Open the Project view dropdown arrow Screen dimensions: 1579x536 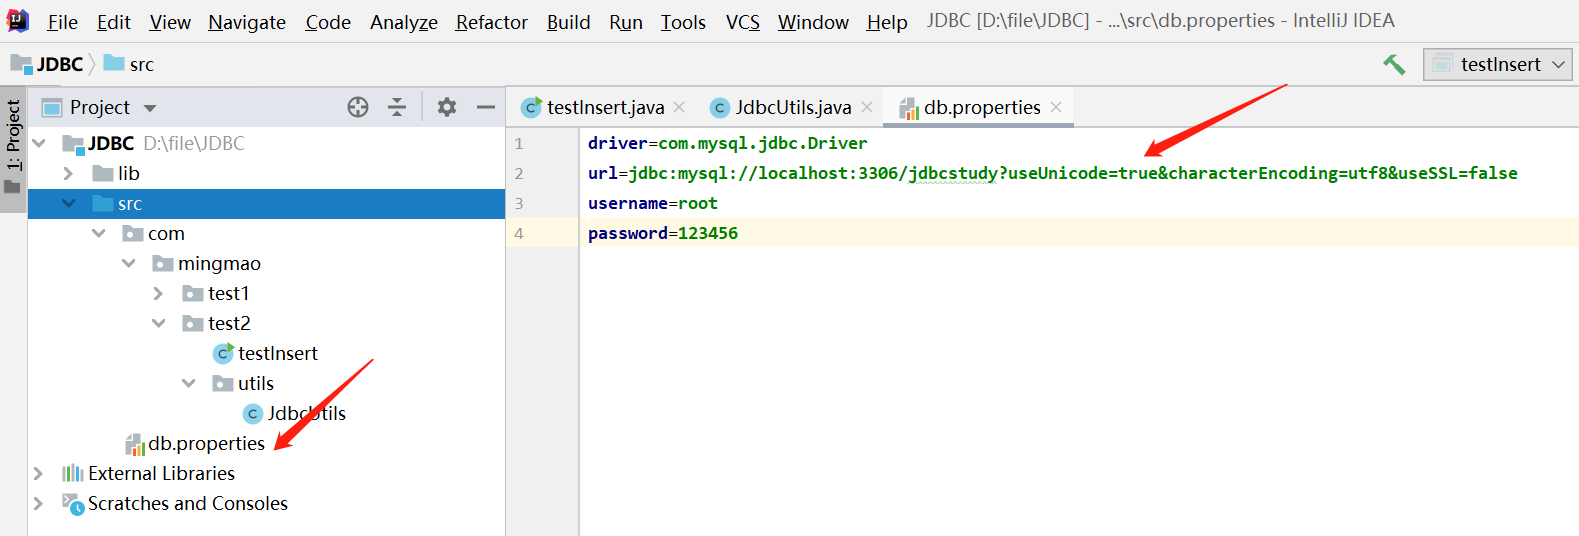pos(150,108)
